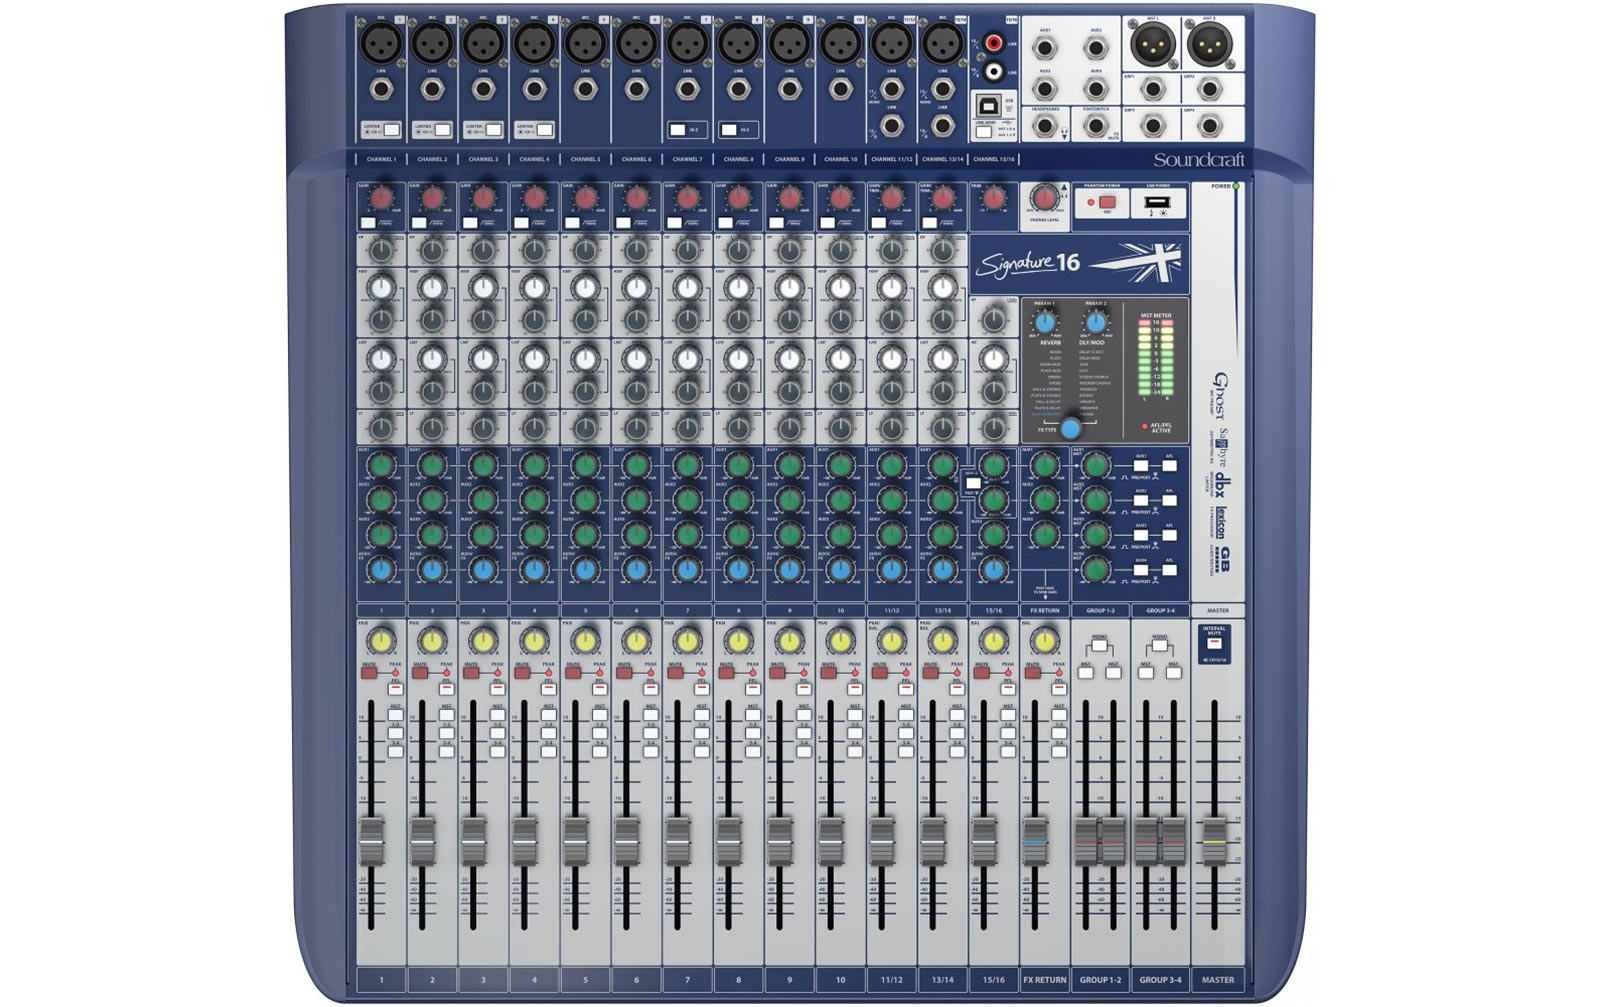Click the phones level knob
The image size is (1600, 1007).
click(1044, 198)
